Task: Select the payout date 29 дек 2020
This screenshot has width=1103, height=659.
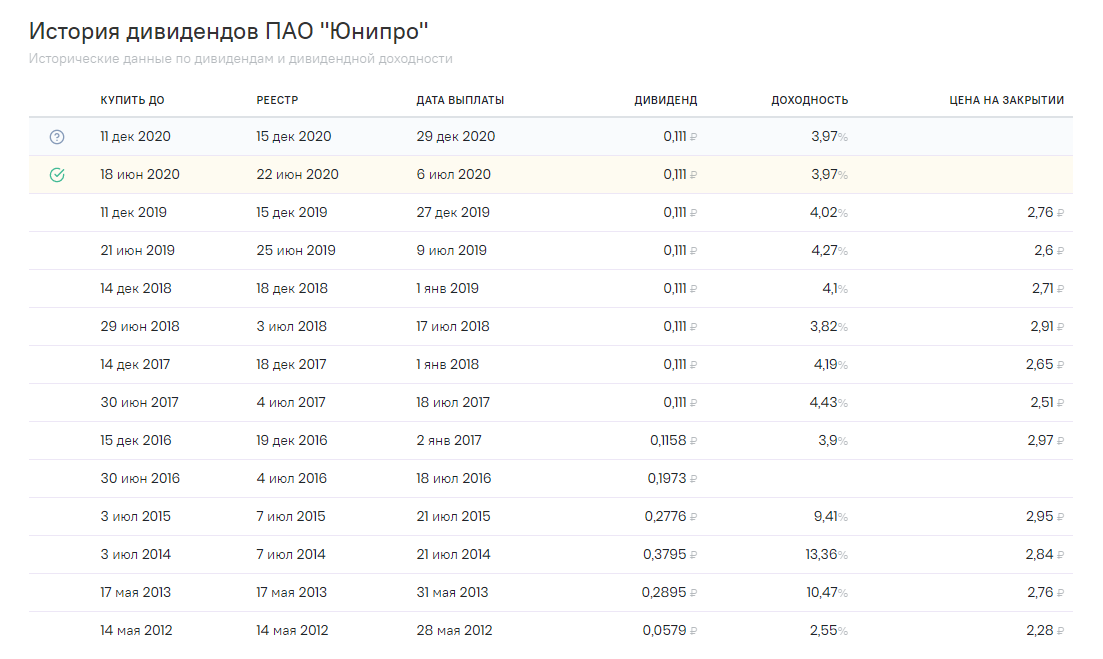Action: tap(455, 136)
